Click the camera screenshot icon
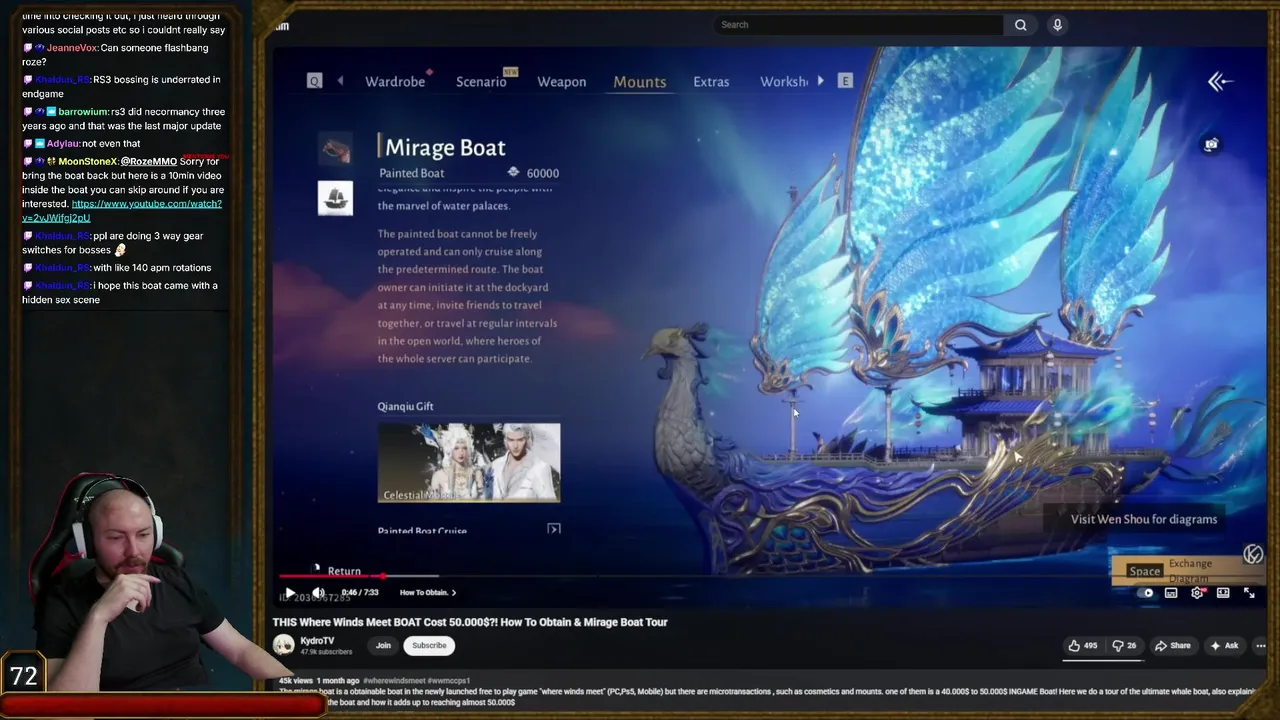The height and width of the screenshot is (720, 1280). (1211, 144)
